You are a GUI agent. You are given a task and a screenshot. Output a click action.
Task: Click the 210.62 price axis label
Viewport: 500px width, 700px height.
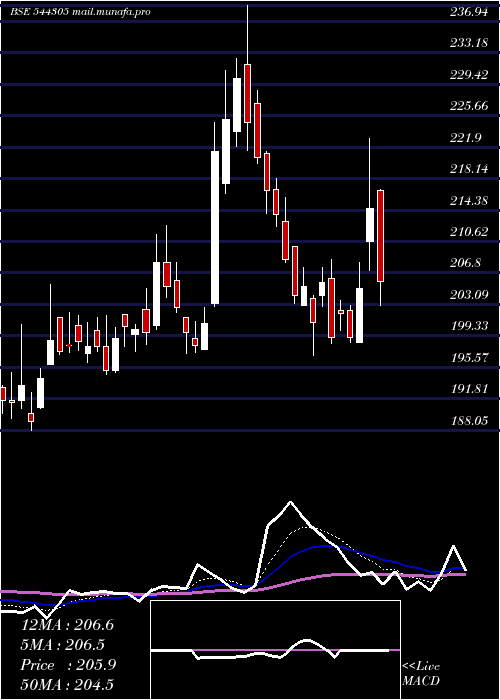tap(468, 232)
